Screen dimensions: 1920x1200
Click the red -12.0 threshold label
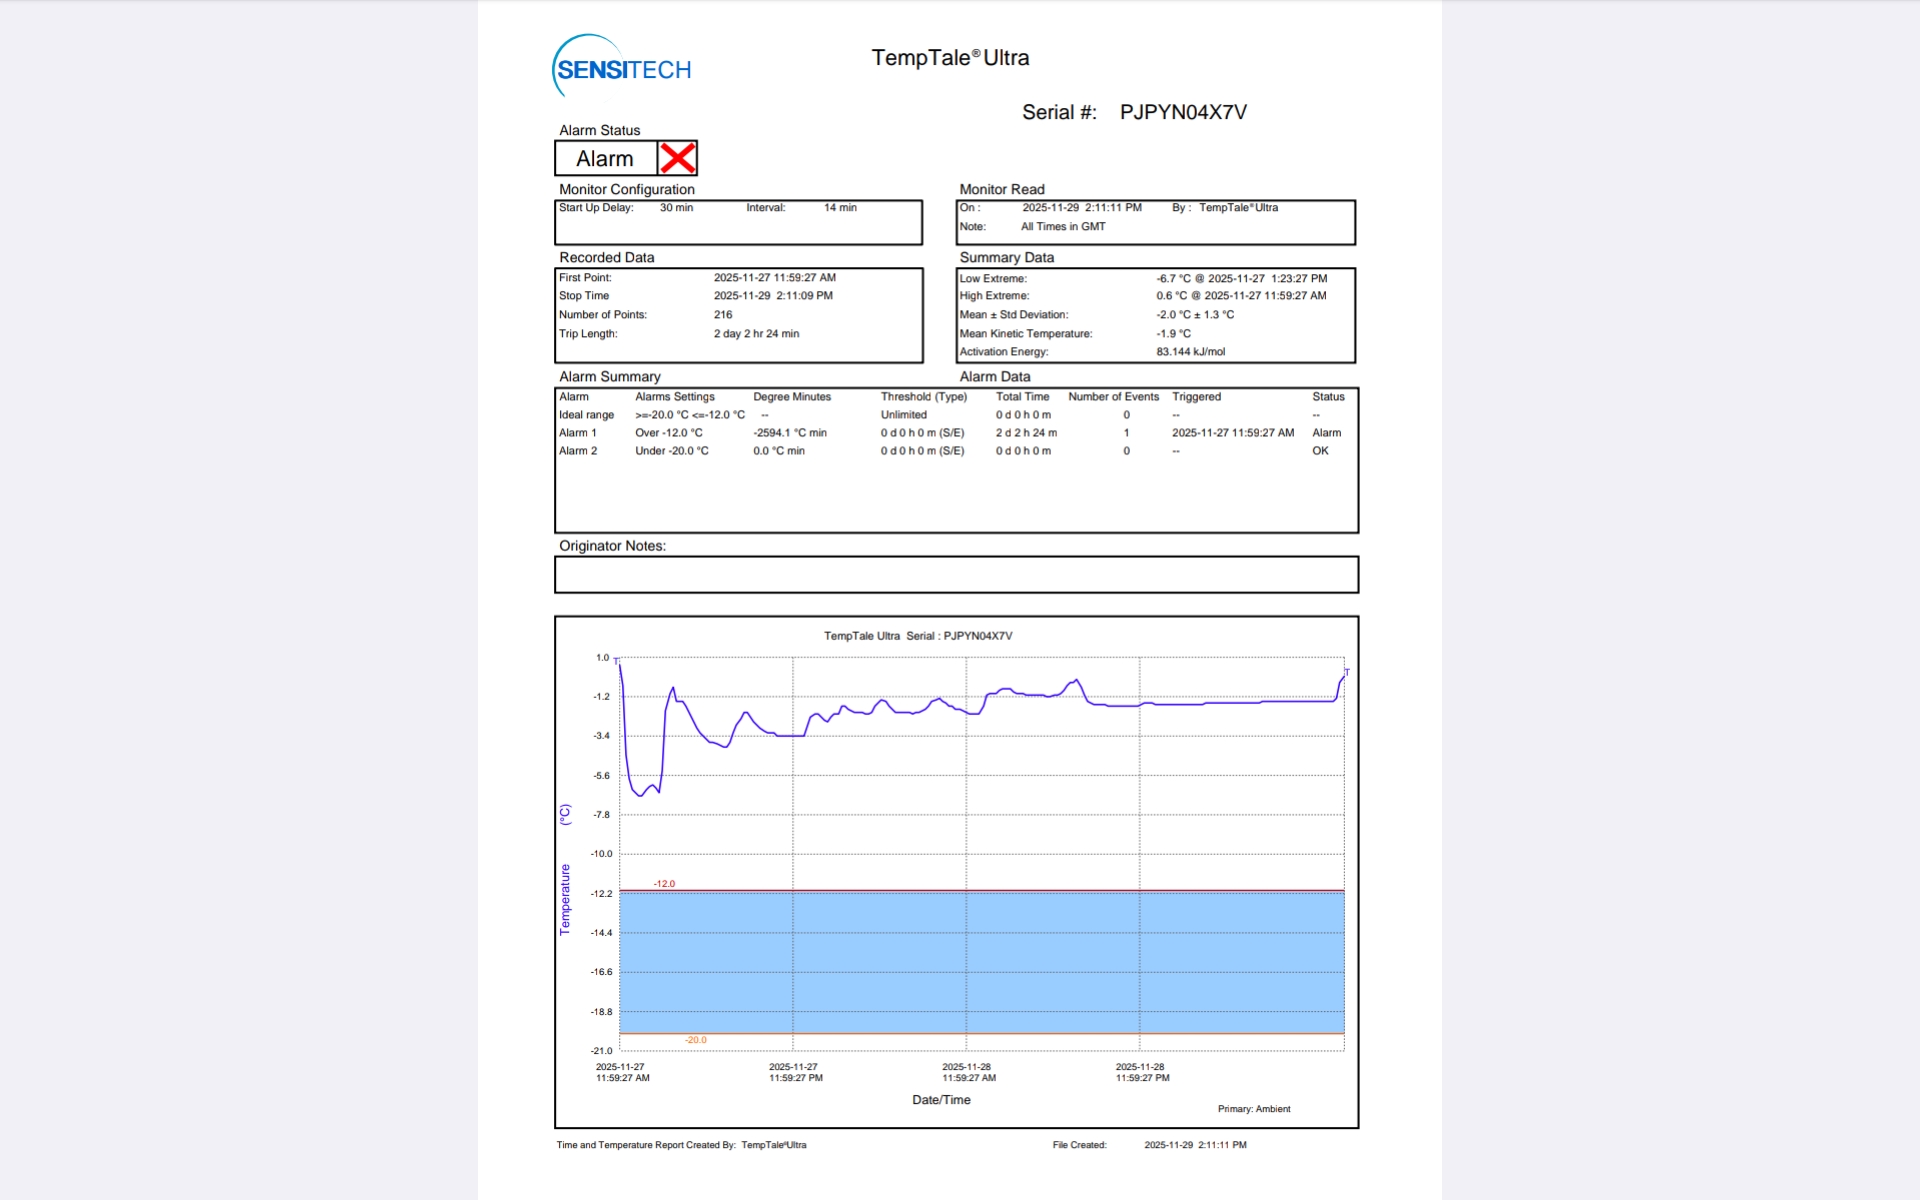664,884
